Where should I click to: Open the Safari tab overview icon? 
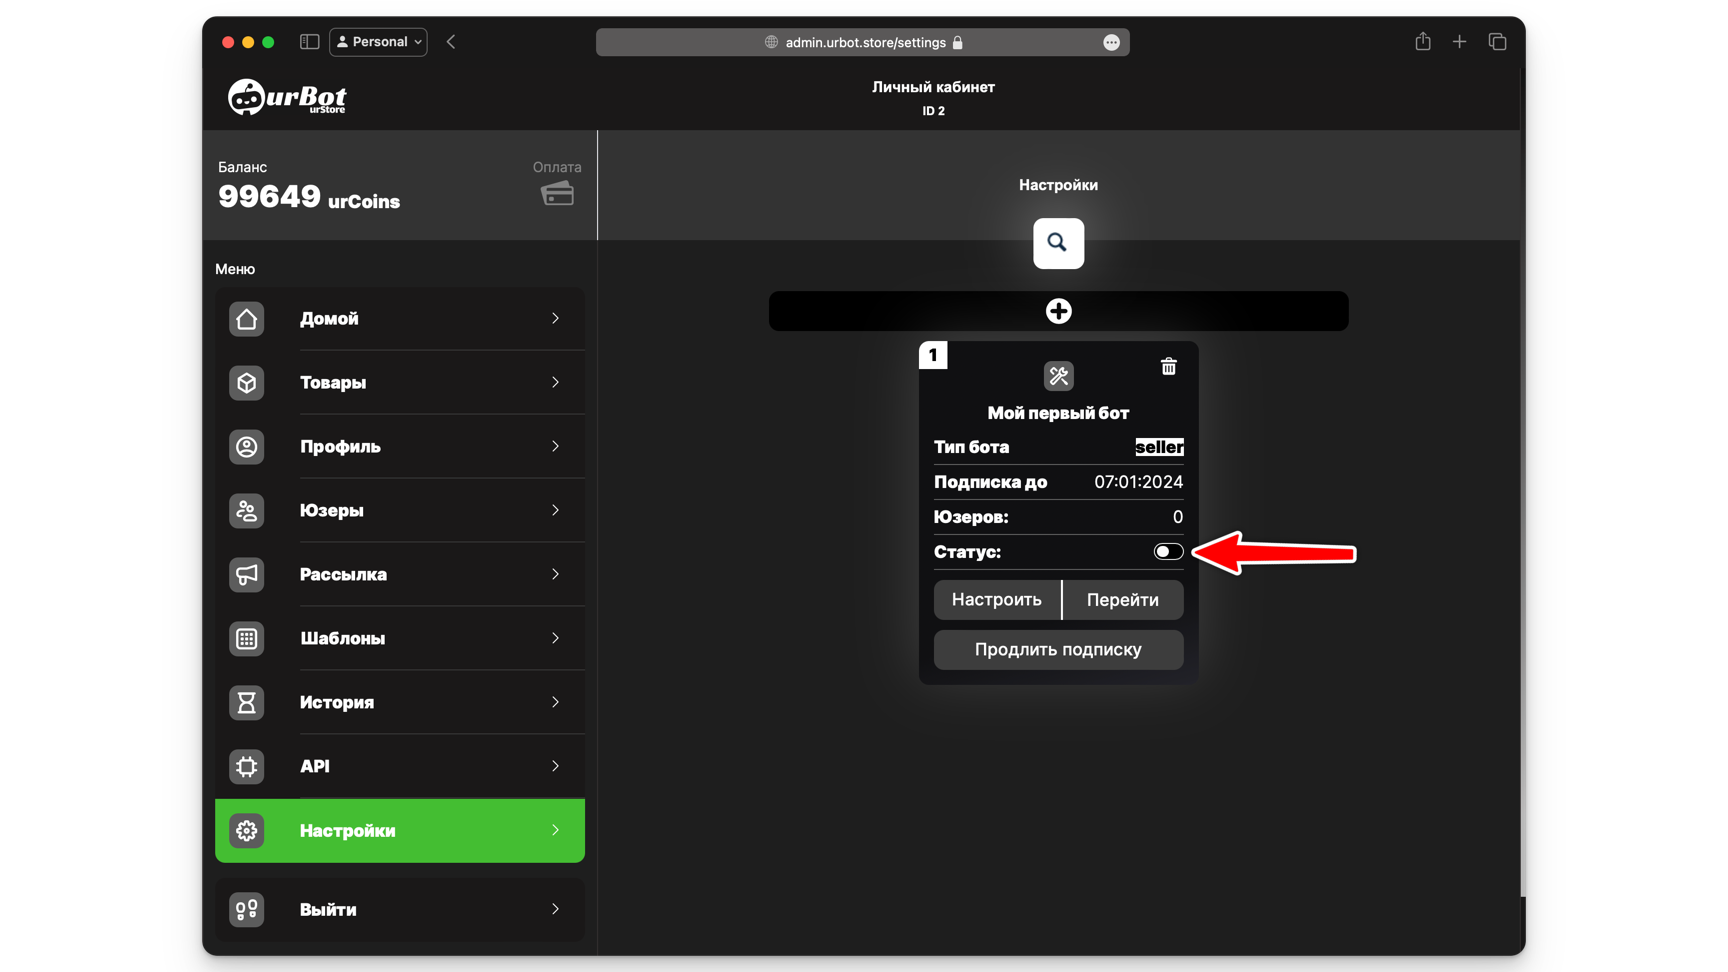1497,42
